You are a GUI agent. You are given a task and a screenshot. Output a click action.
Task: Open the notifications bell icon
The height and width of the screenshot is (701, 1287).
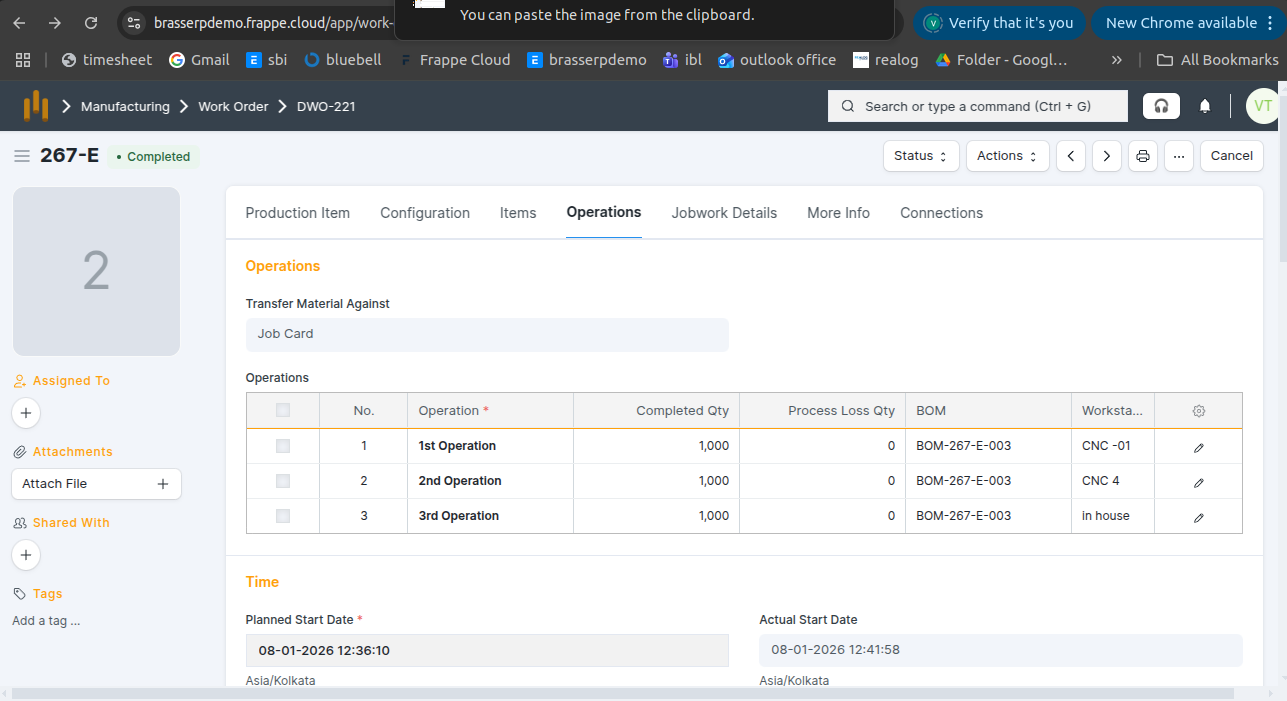(x=1205, y=106)
